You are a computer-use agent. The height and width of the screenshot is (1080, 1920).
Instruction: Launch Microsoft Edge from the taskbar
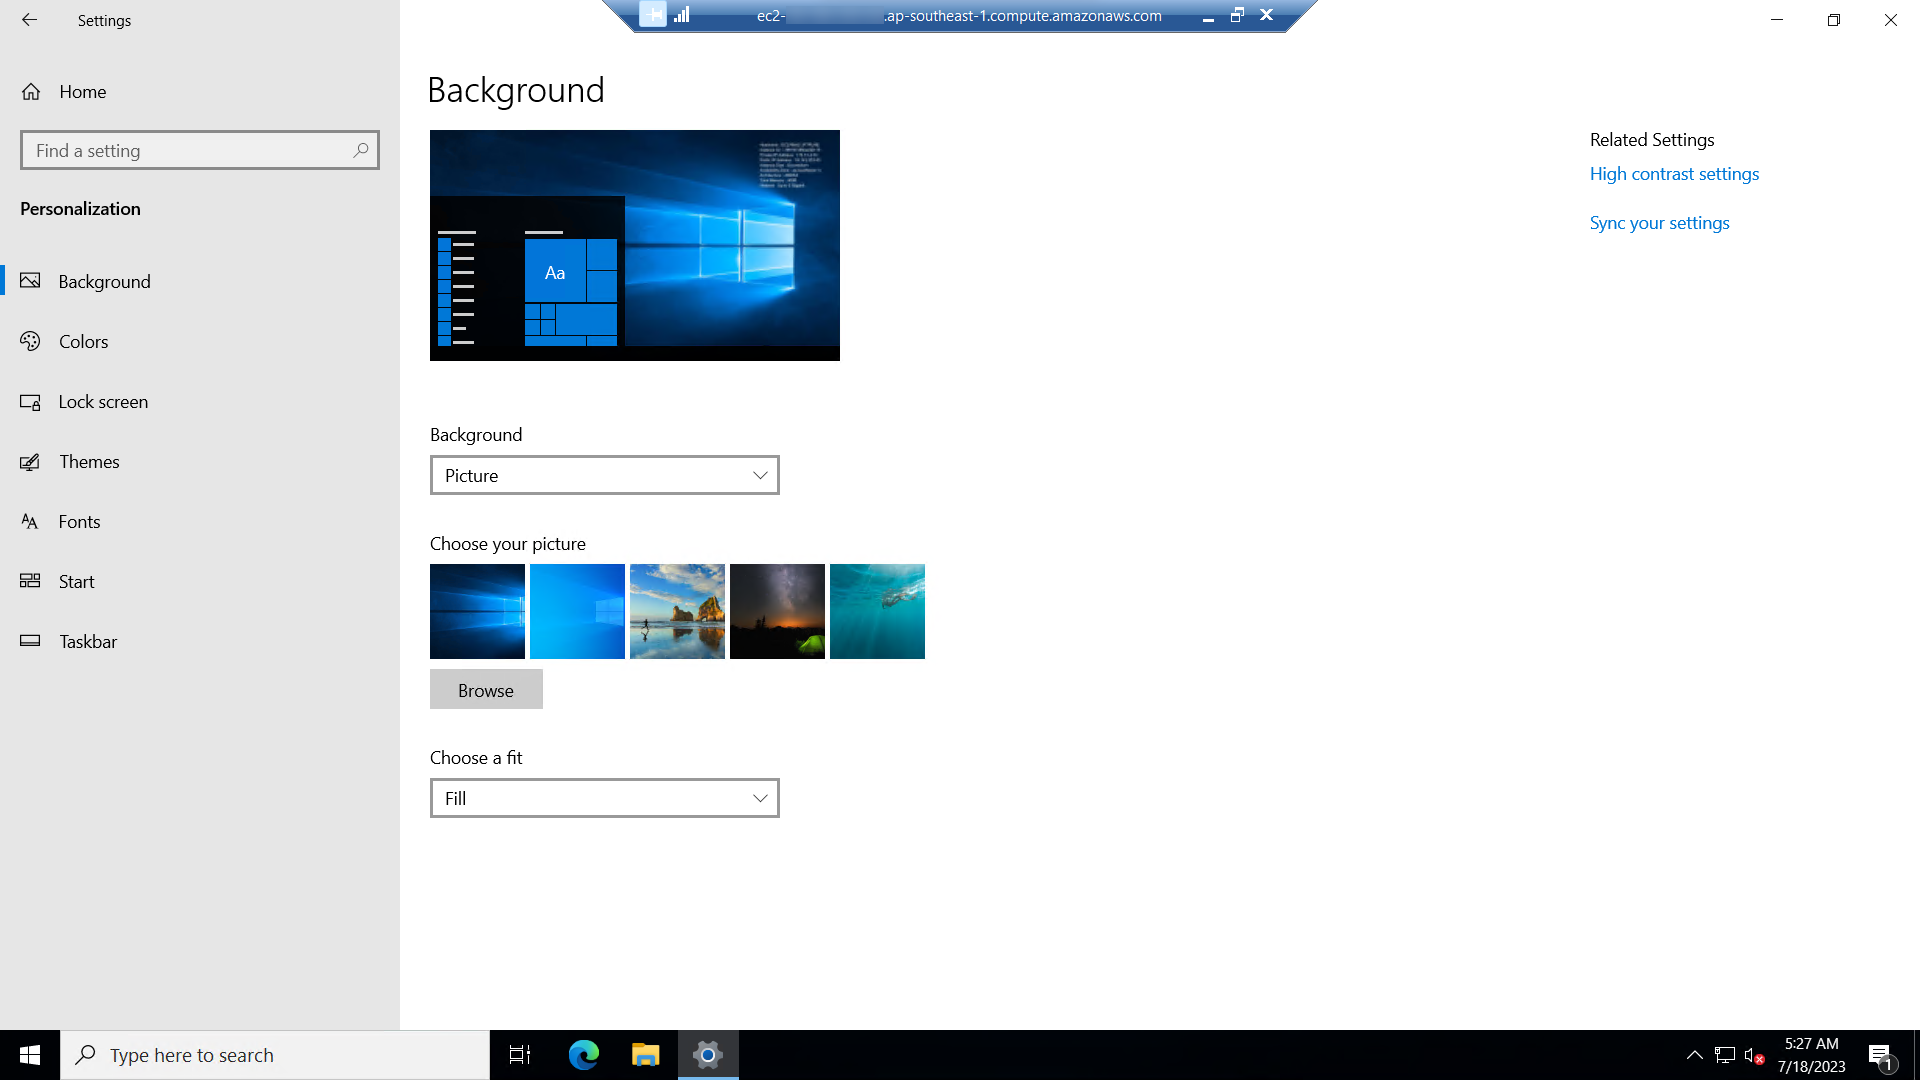(583, 1055)
